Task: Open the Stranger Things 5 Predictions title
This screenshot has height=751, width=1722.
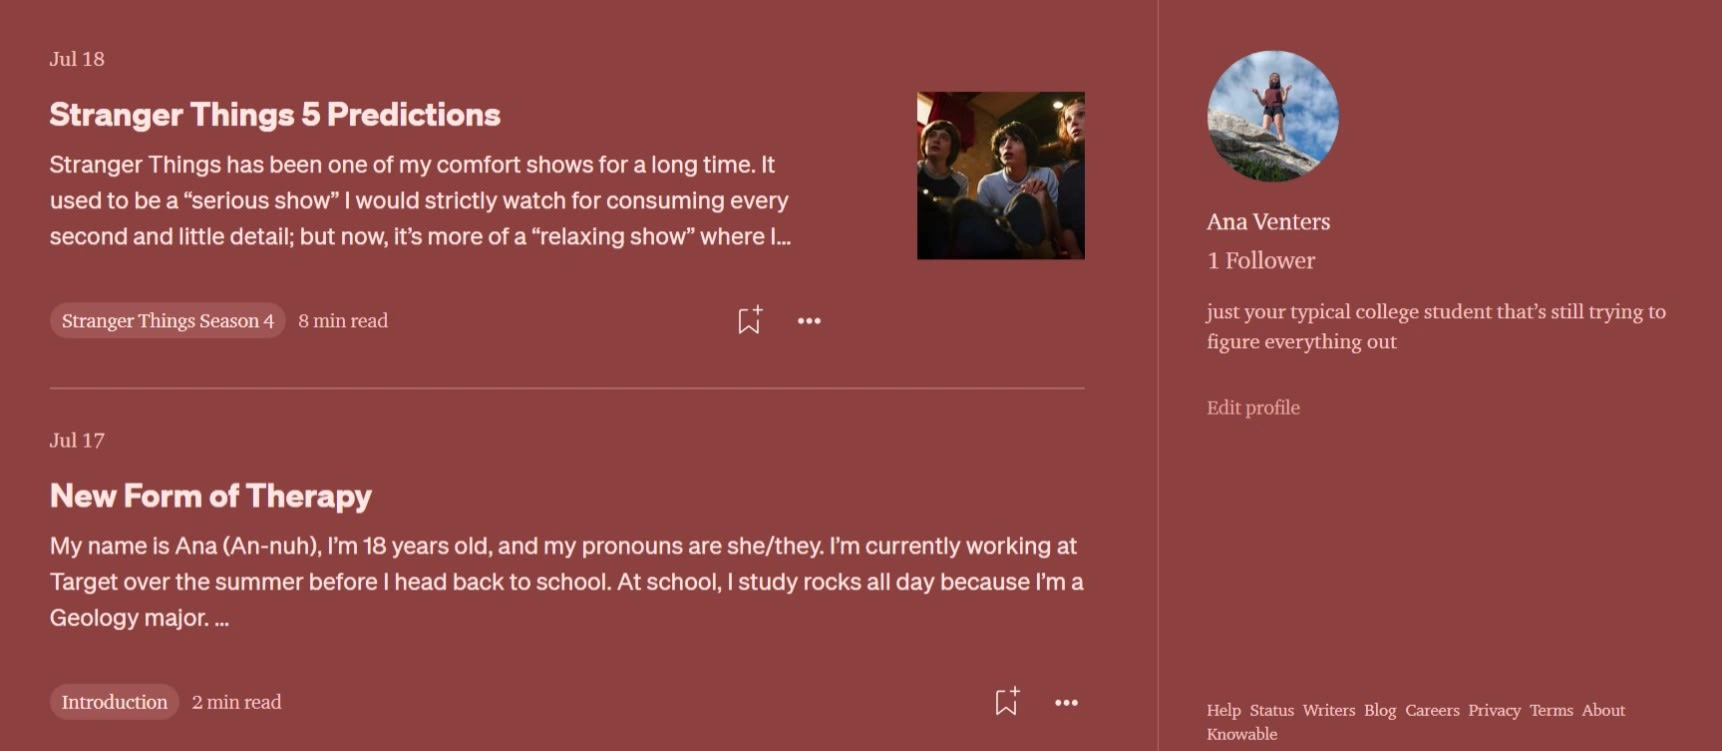Action: 275,115
